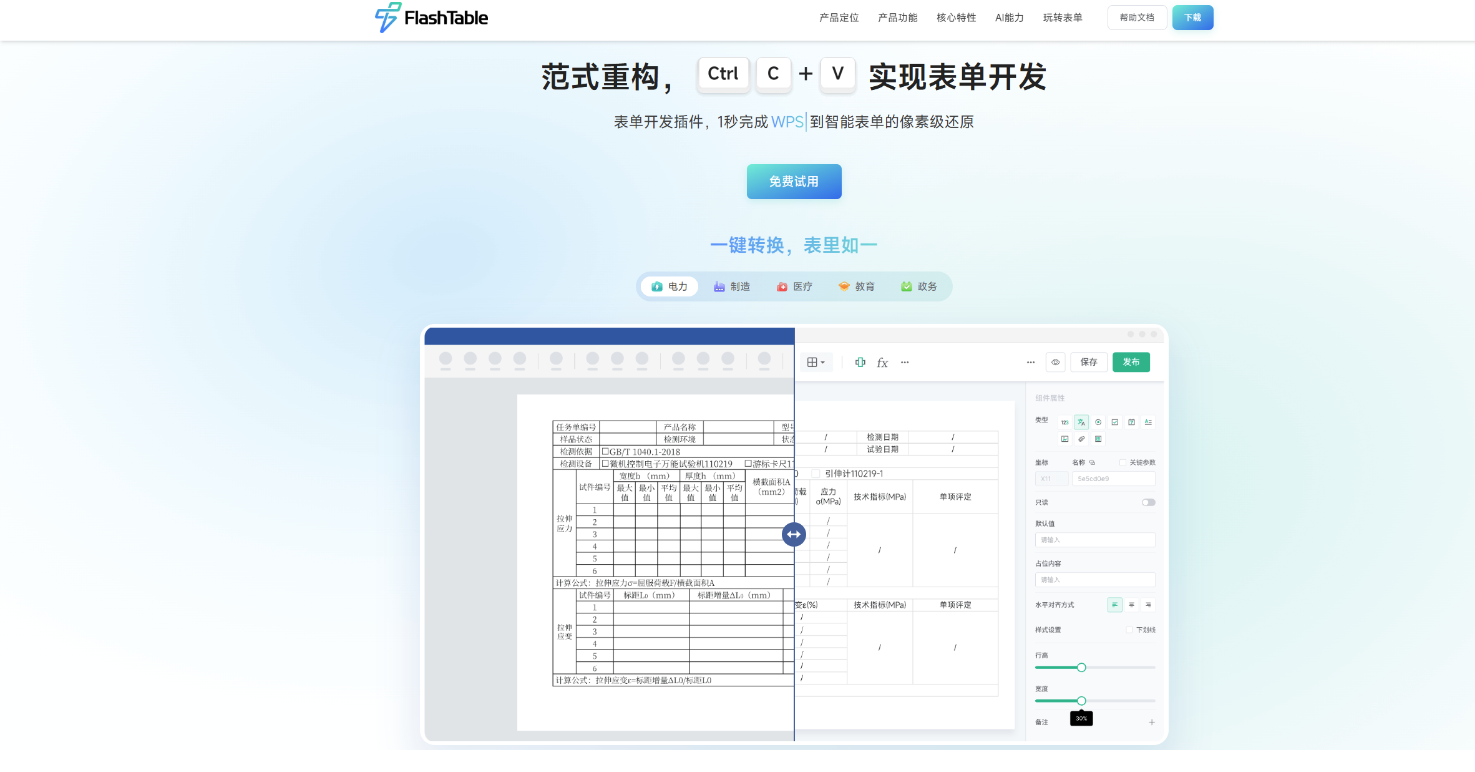This screenshot has width=1475, height=772.
Task: Choose the last component type icon in second row
Action: pos(1098,439)
